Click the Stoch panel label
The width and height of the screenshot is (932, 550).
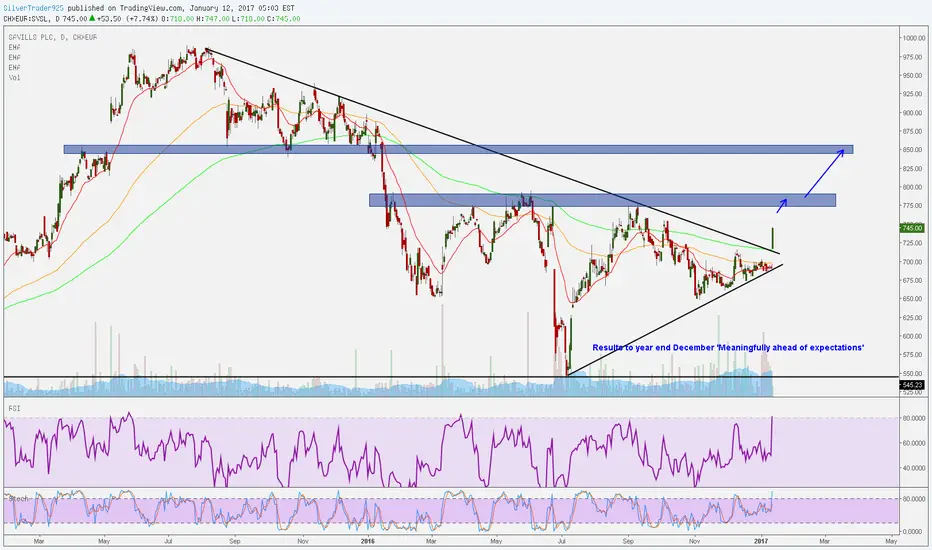click(x=18, y=498)
